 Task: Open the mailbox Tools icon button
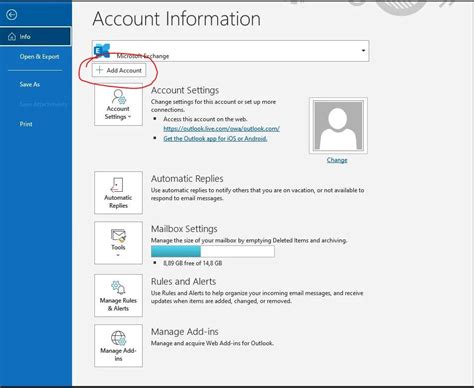click(118, 243)
